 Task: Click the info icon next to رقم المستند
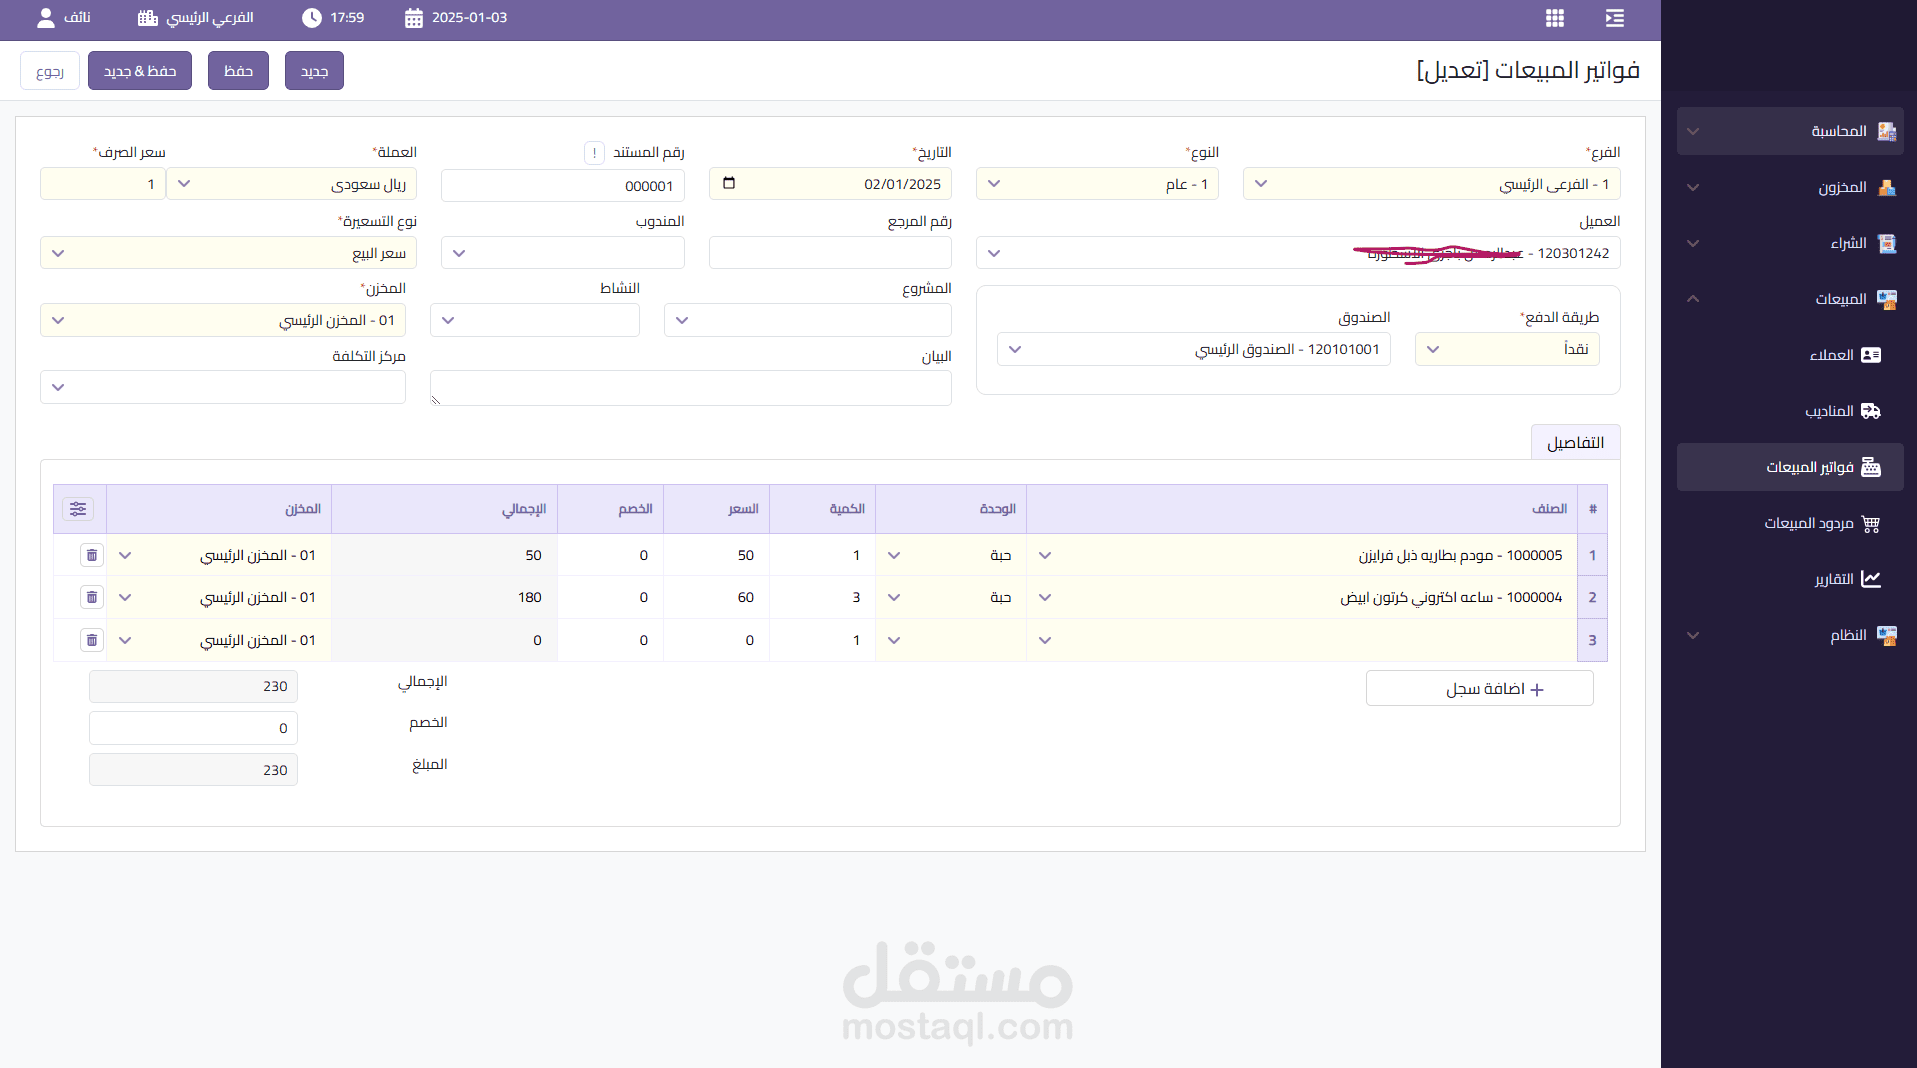tap(594, 153)
